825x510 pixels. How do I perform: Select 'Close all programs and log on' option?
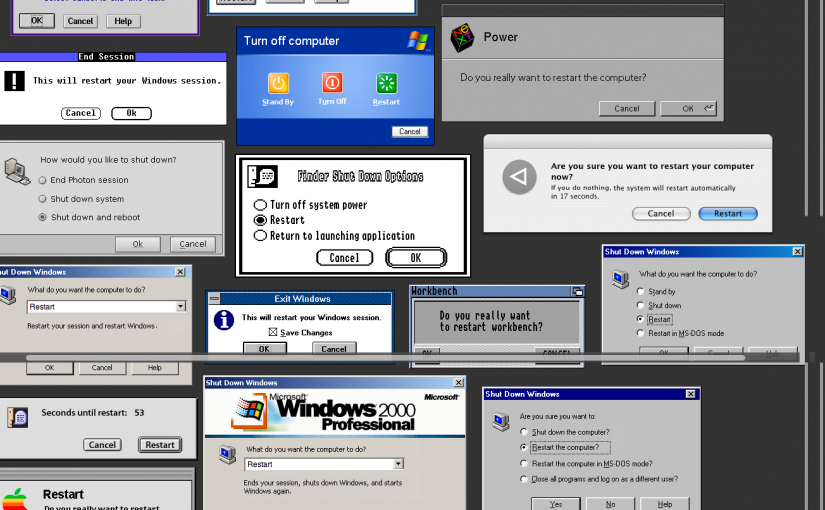[524, 479]
